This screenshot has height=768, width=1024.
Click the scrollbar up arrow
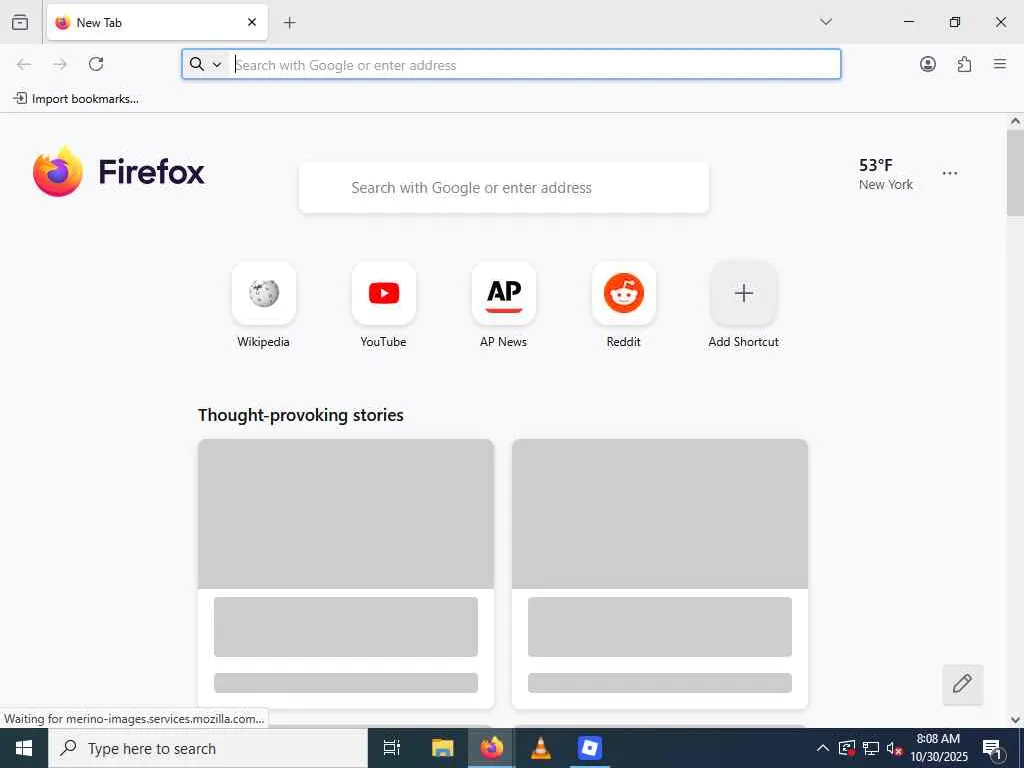tap(1015, 121)
